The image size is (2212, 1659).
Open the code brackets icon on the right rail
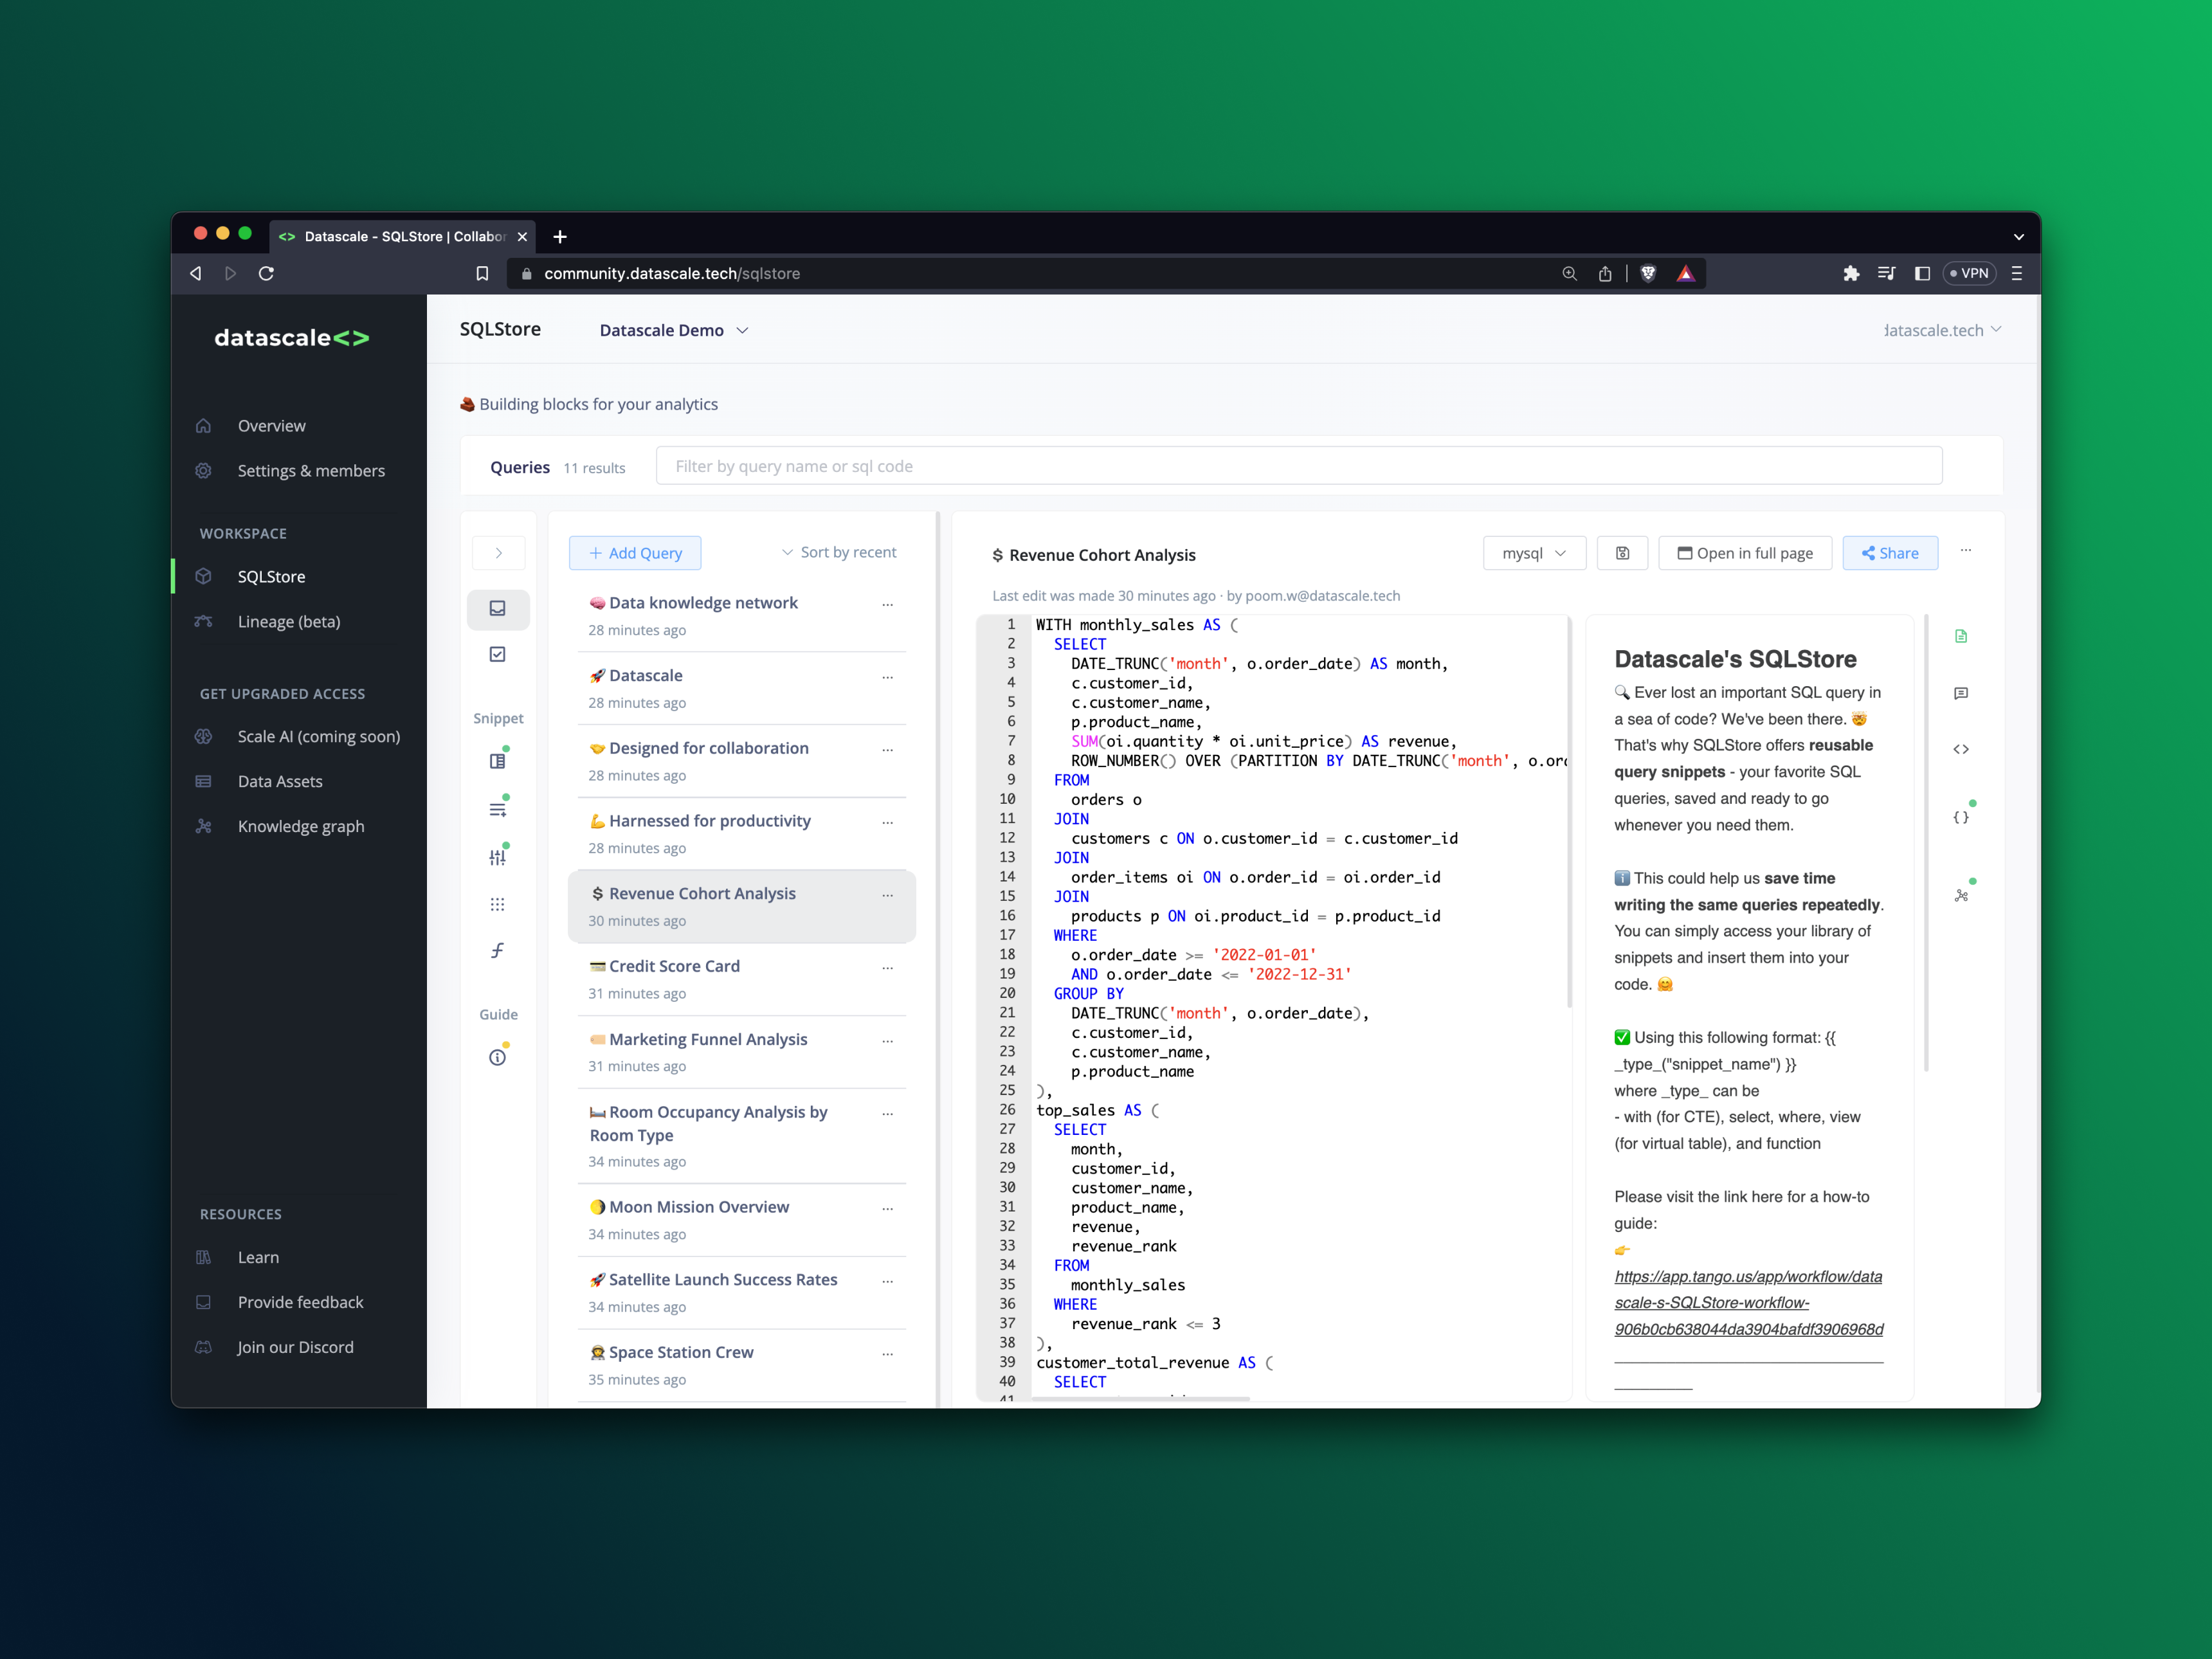click(1961, 749)
